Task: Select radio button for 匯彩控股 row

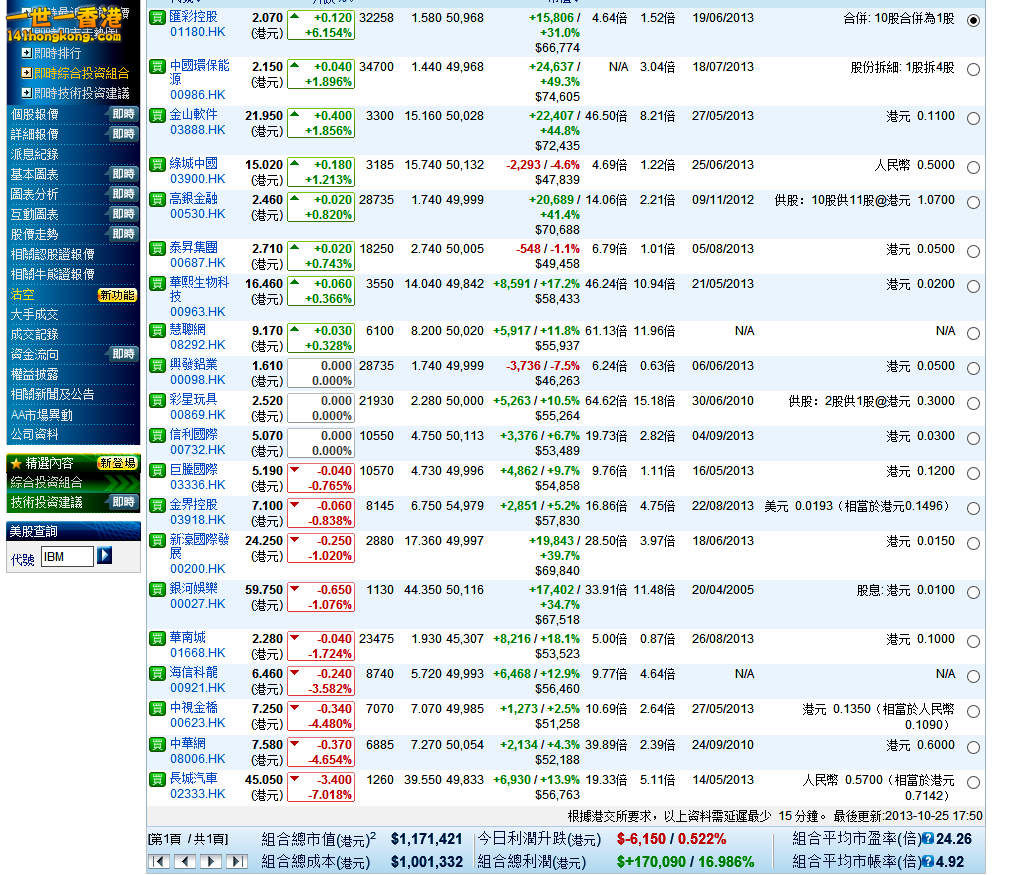Action: (x=974, y=20)
